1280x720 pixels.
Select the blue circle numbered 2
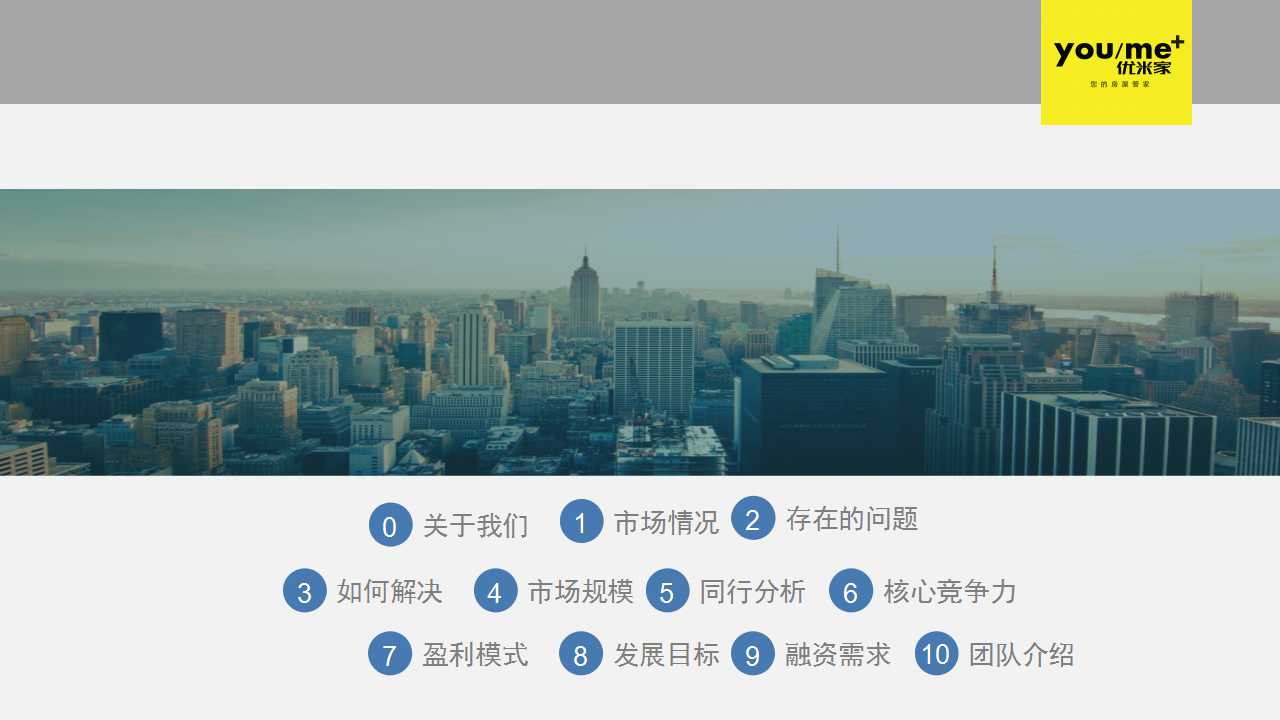pos(753,519)
